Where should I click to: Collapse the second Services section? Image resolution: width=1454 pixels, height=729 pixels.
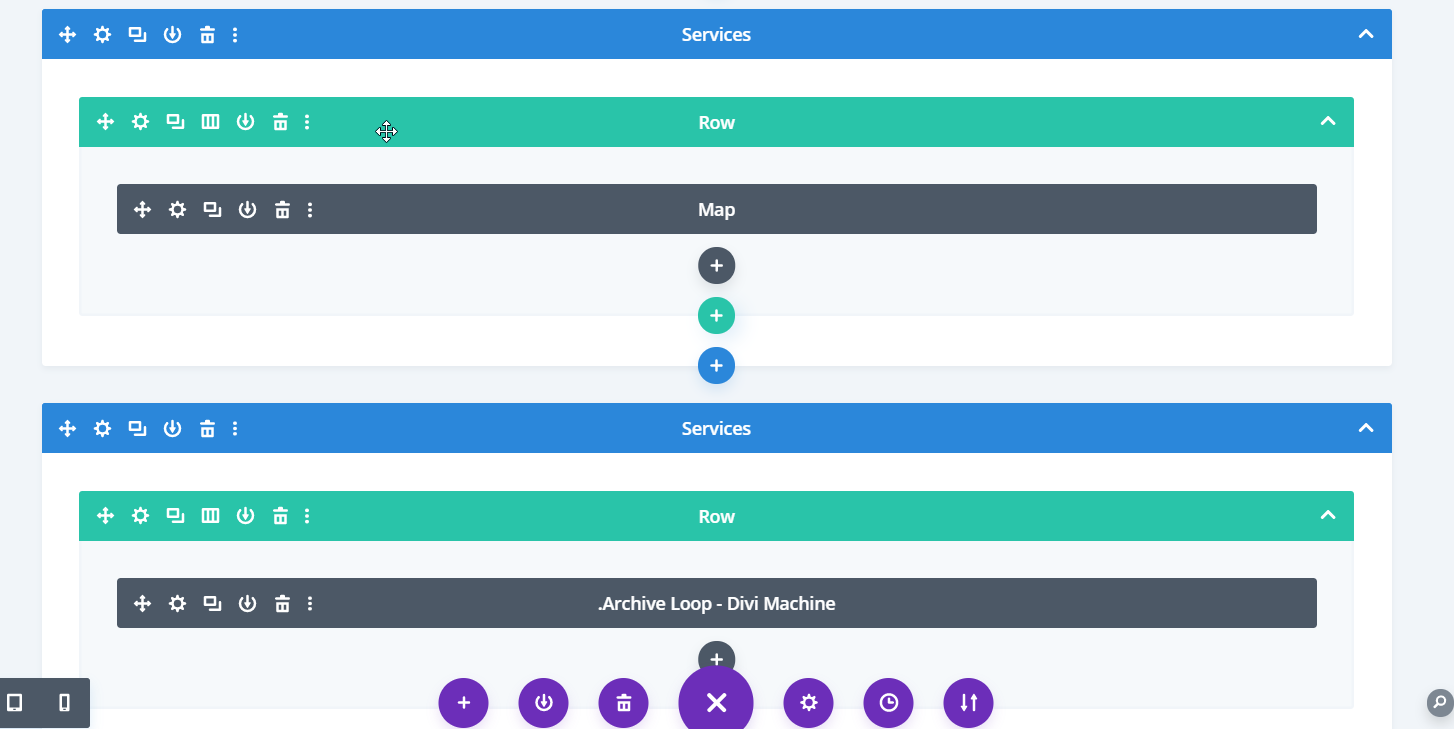[x=1365, y=428]
